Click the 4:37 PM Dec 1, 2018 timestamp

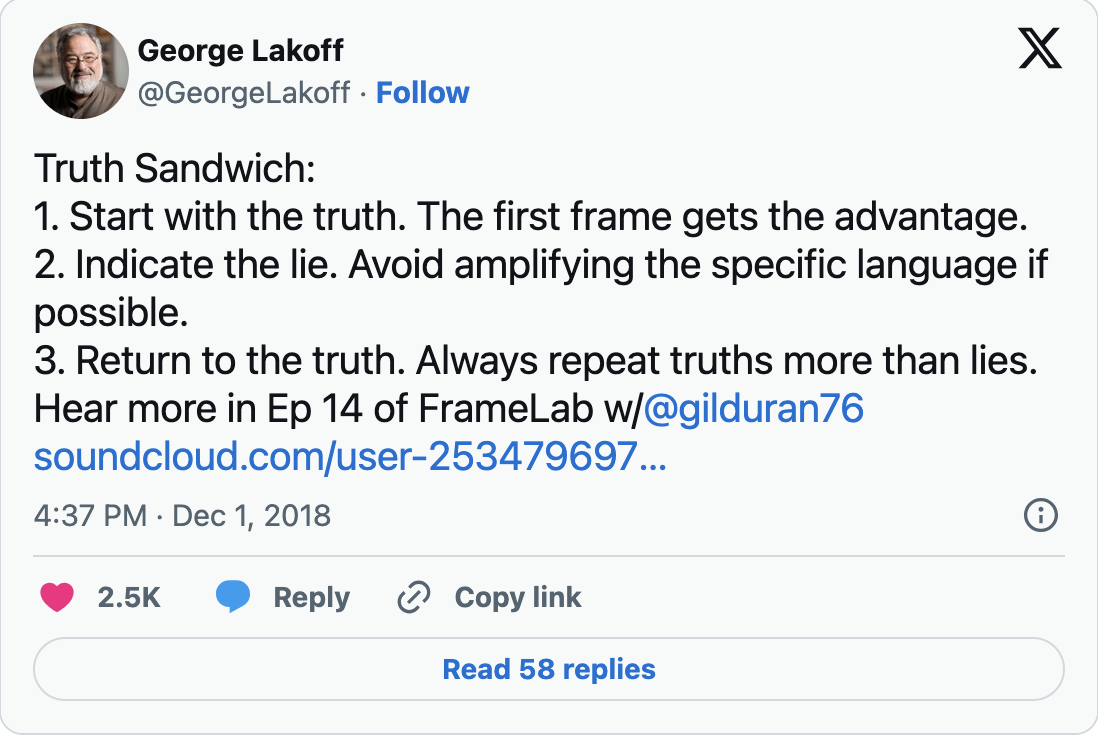point(182,515)
